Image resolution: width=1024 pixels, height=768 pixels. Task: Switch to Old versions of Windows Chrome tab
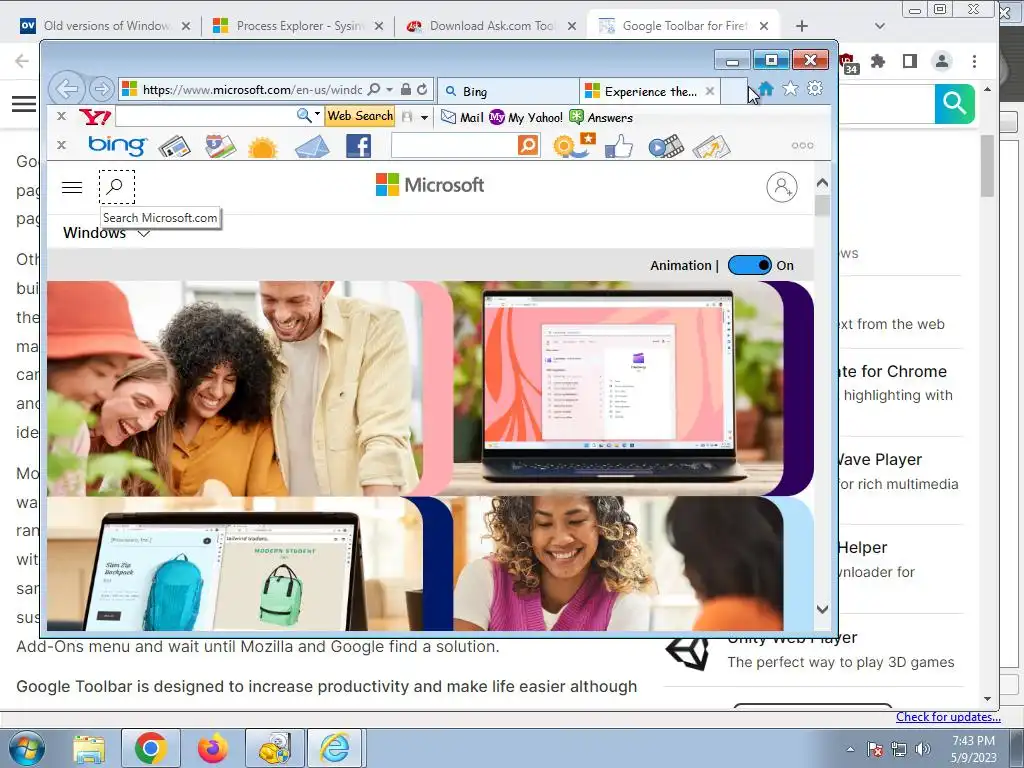[104, 26]
